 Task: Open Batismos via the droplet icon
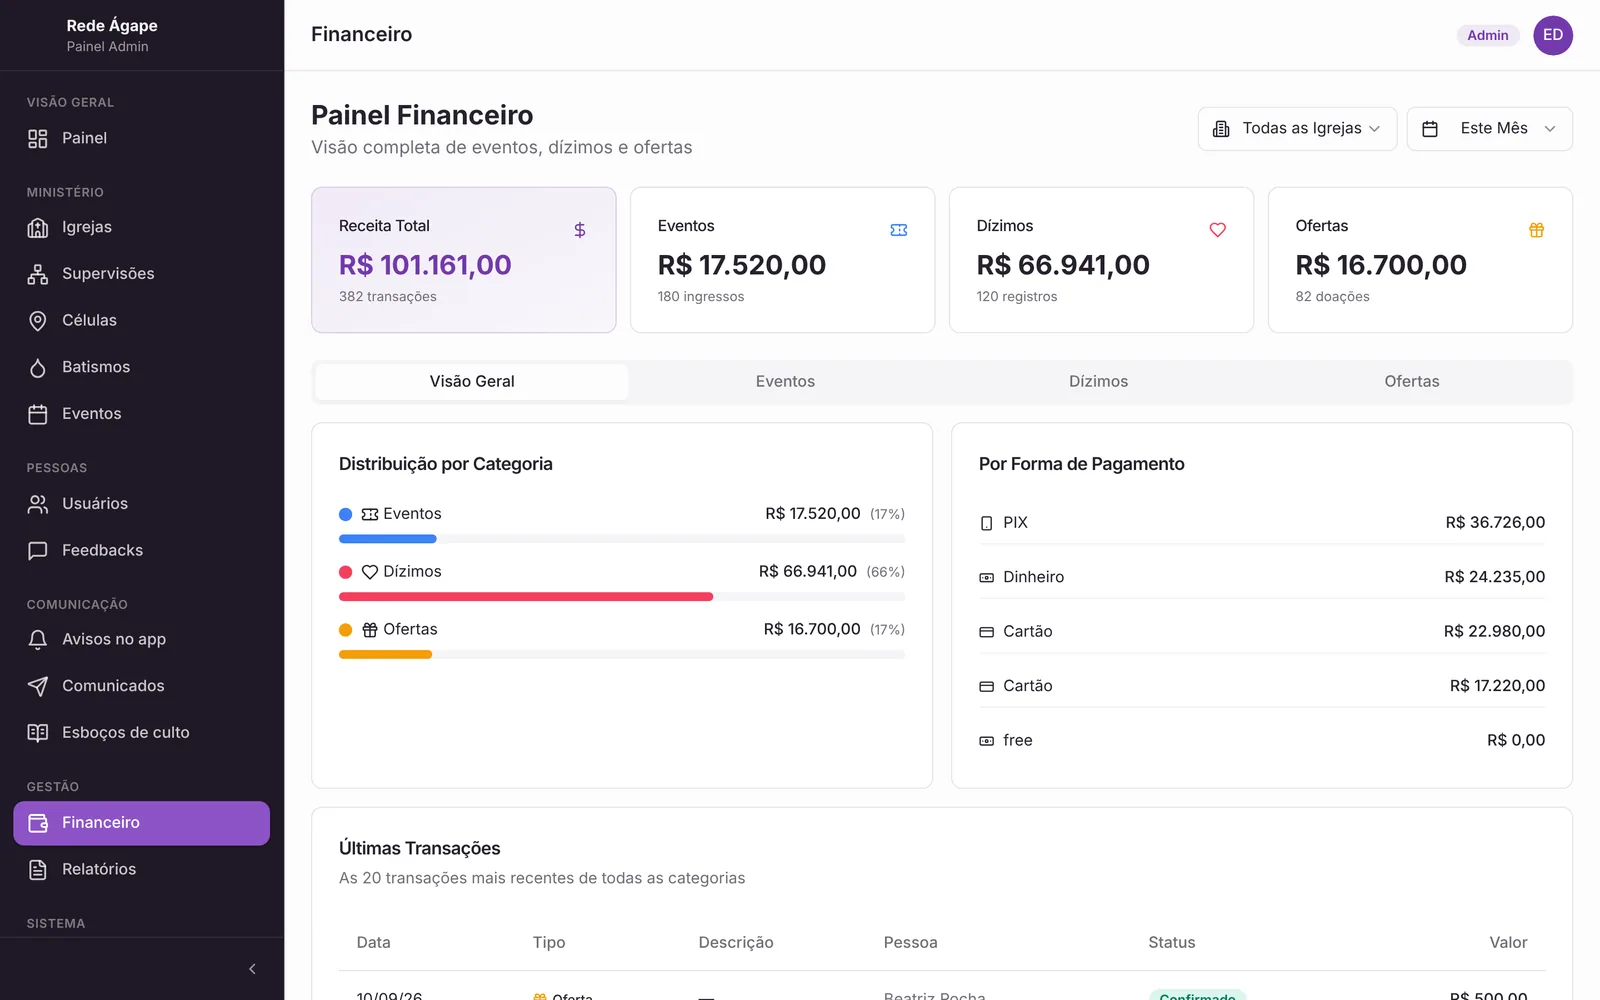click(38, 368)
